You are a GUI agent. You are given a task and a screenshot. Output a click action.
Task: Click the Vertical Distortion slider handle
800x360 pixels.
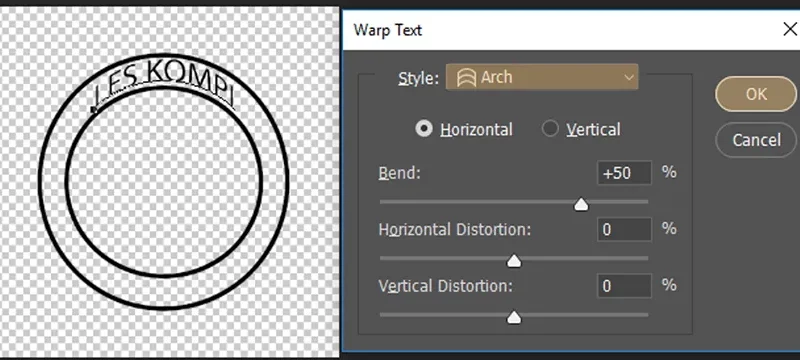(x=514, y=317)
